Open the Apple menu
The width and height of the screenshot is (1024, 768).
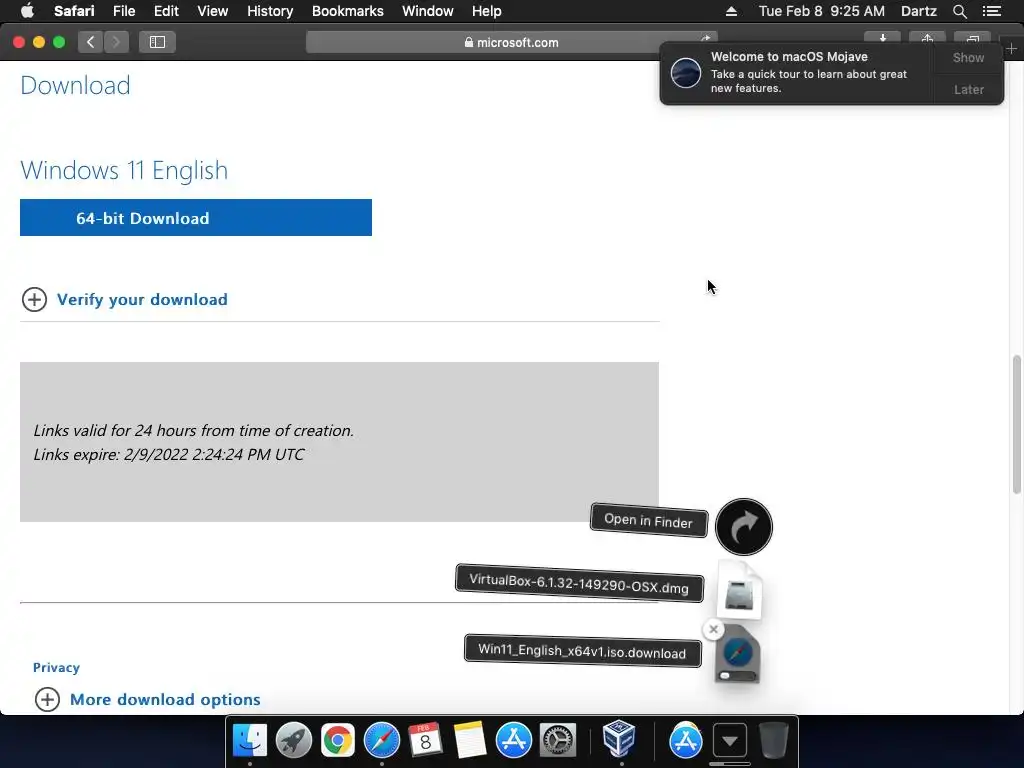coord(27,11)
